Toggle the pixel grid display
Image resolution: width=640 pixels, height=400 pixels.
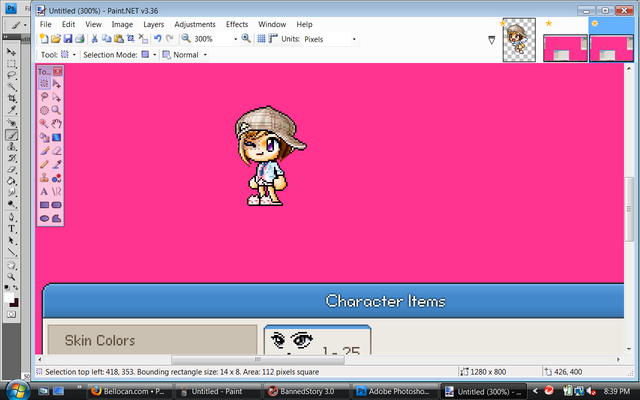pyautogui.click(x=261, y=39)
